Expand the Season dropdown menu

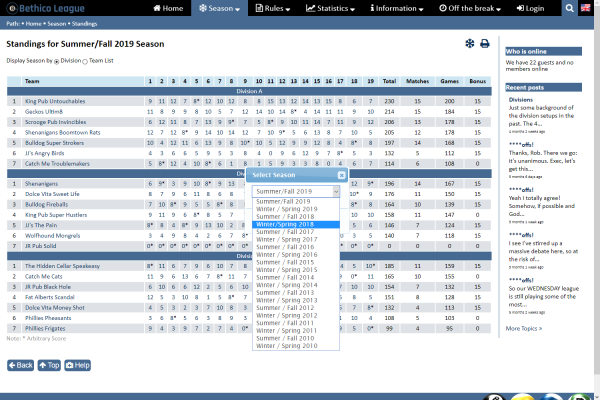221,8
